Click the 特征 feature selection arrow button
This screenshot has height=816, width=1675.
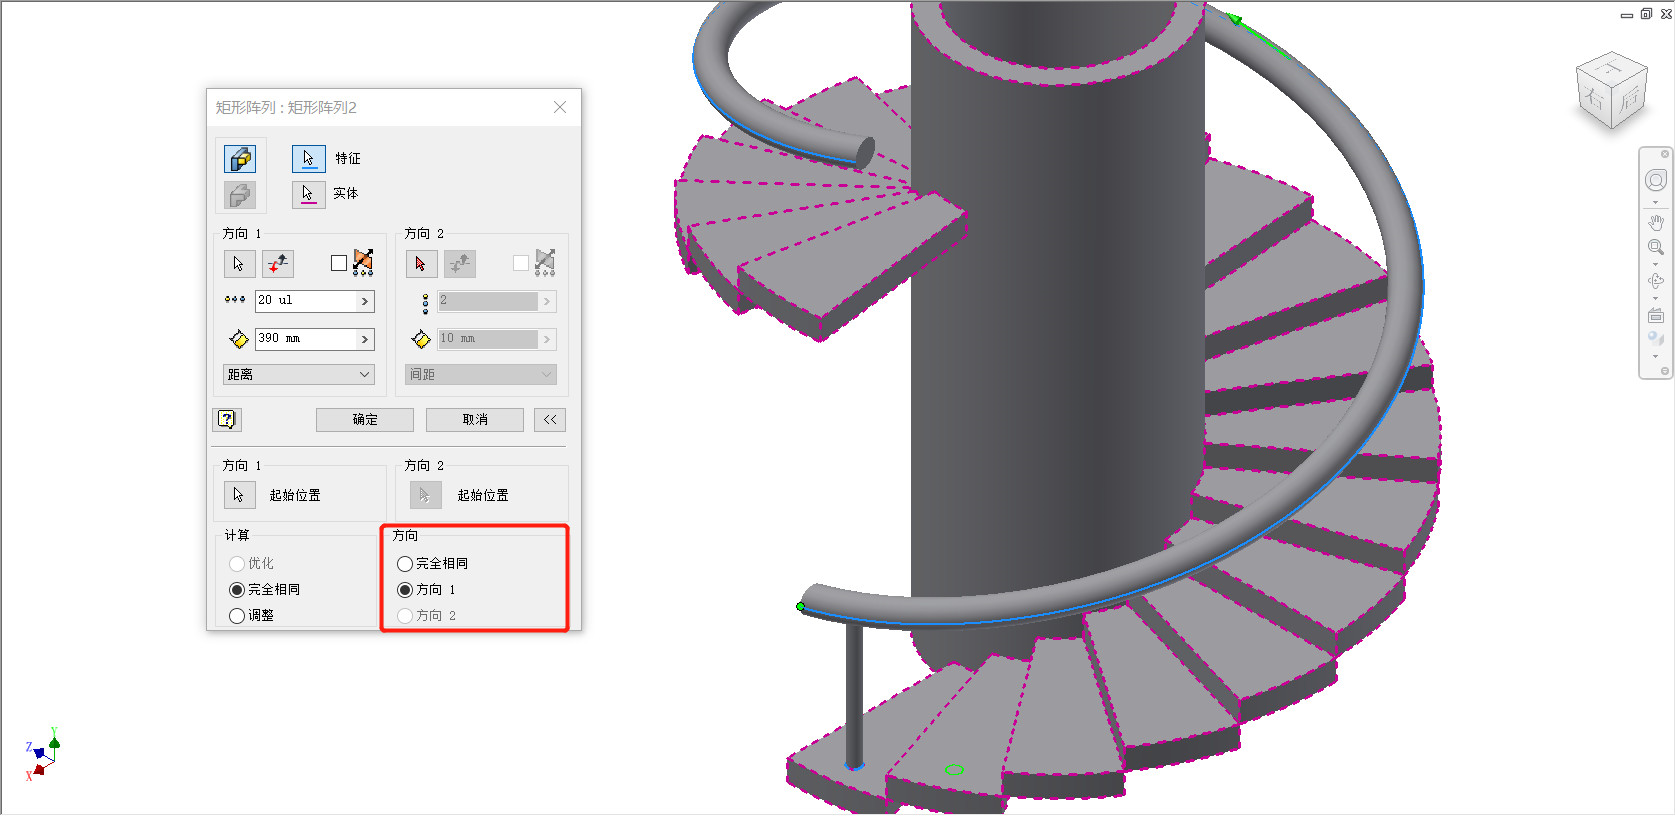308,158
